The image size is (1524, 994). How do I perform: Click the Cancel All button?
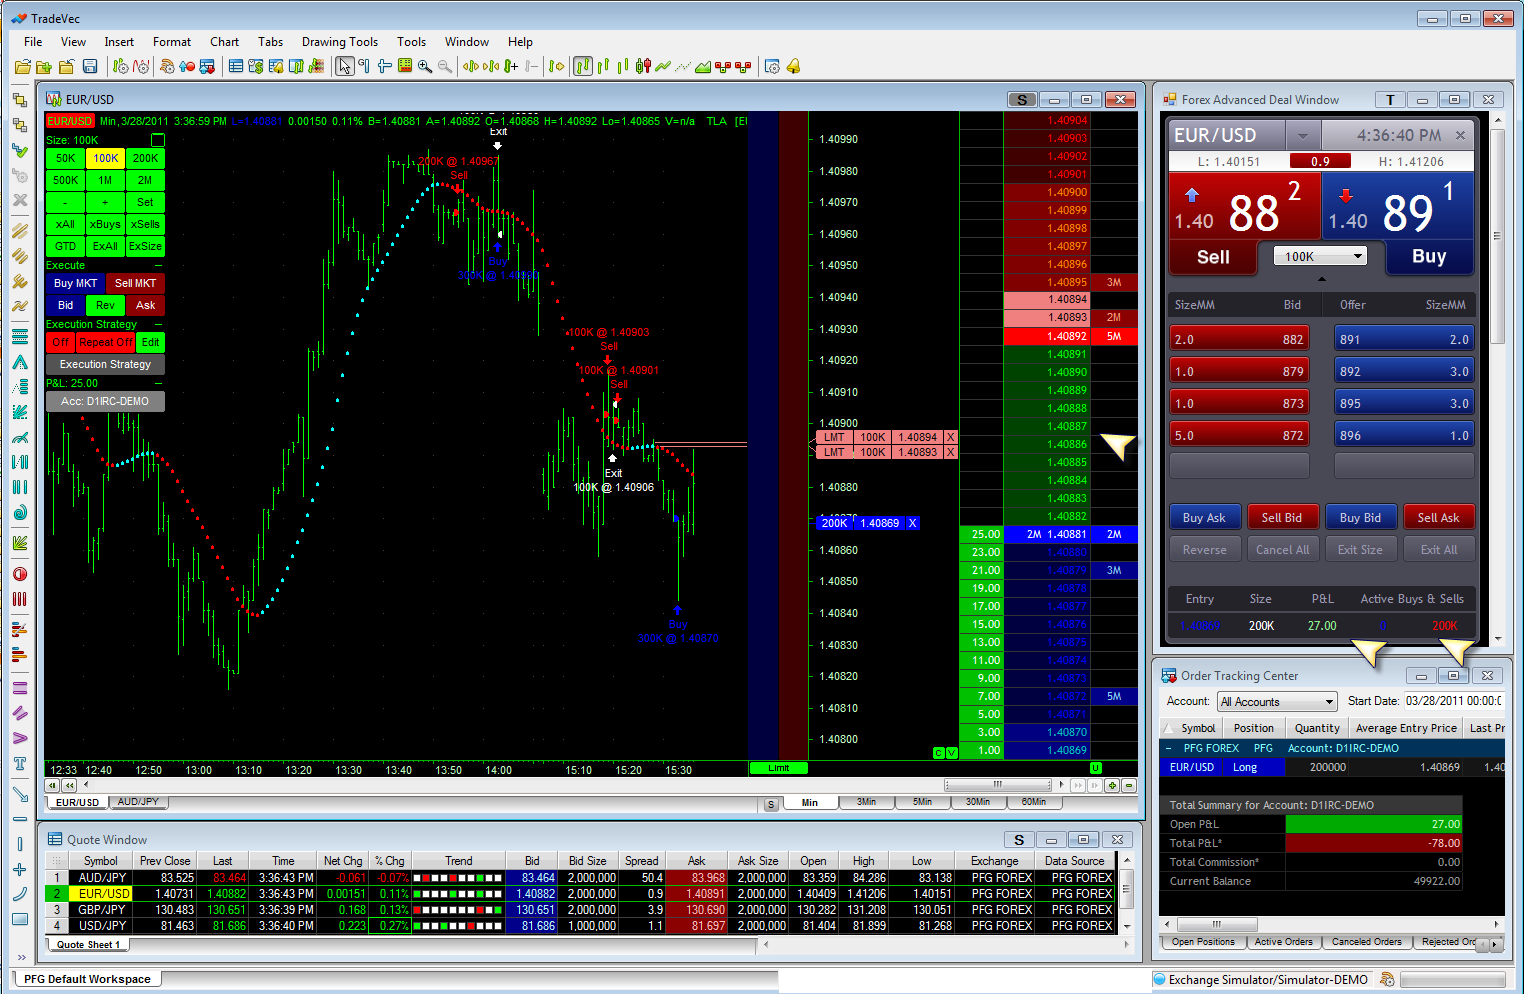[x=1282, y=549]
